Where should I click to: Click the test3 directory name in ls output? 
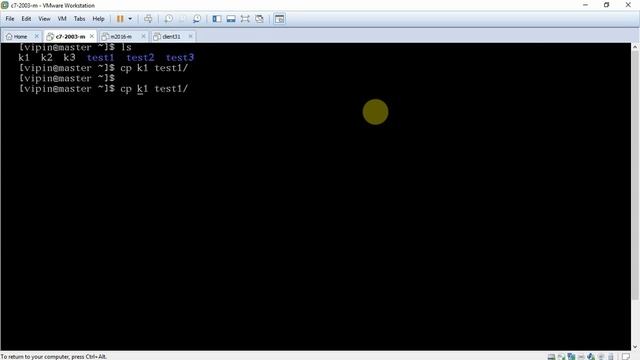point(180,58)
